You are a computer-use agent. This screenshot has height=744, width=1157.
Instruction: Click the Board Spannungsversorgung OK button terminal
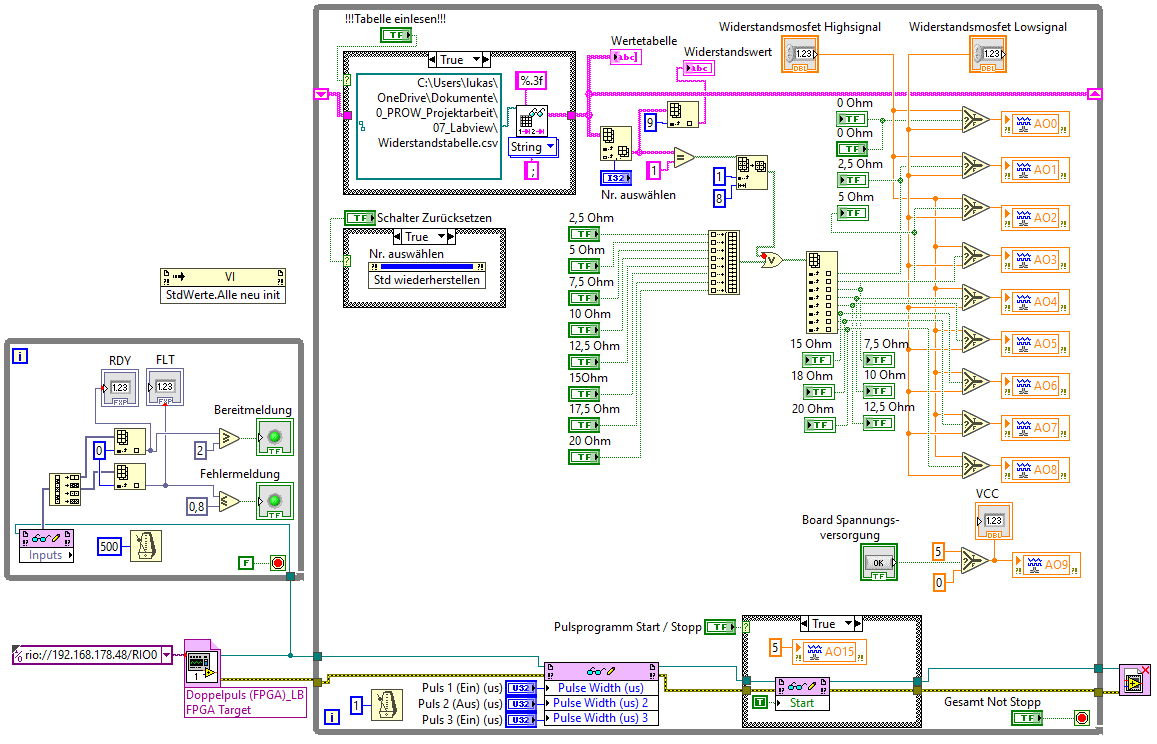coord(879,562)
